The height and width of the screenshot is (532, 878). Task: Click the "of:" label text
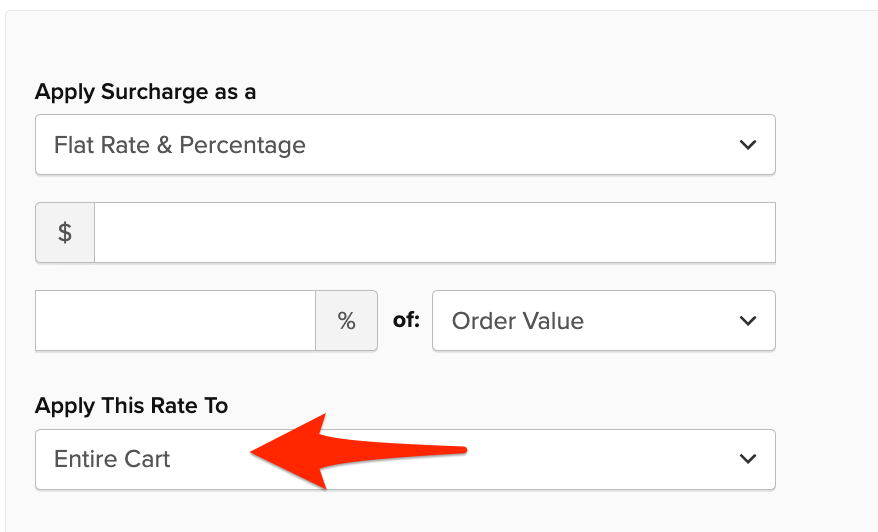click(x=405, y=321)
